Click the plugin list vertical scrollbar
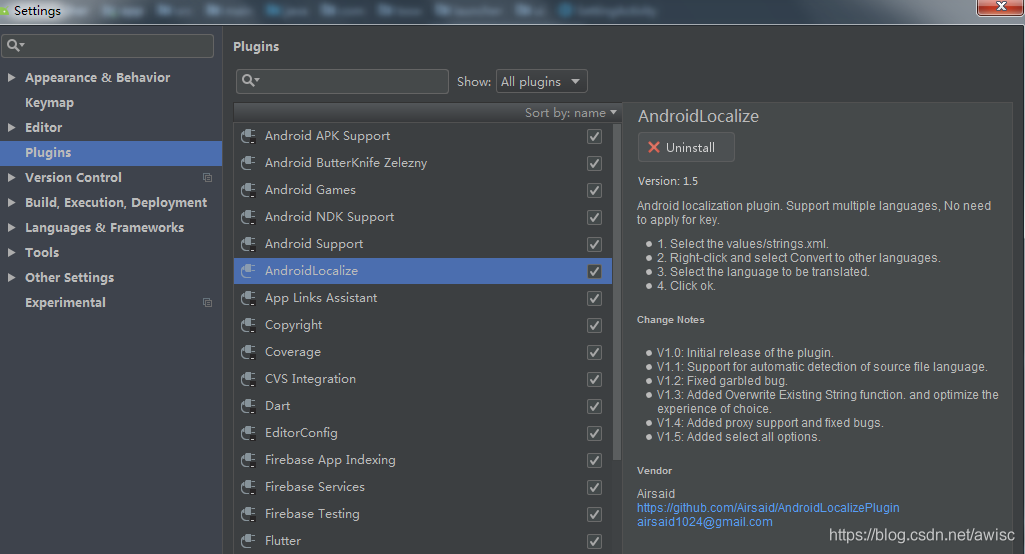1025x554 pixels. 617,292
